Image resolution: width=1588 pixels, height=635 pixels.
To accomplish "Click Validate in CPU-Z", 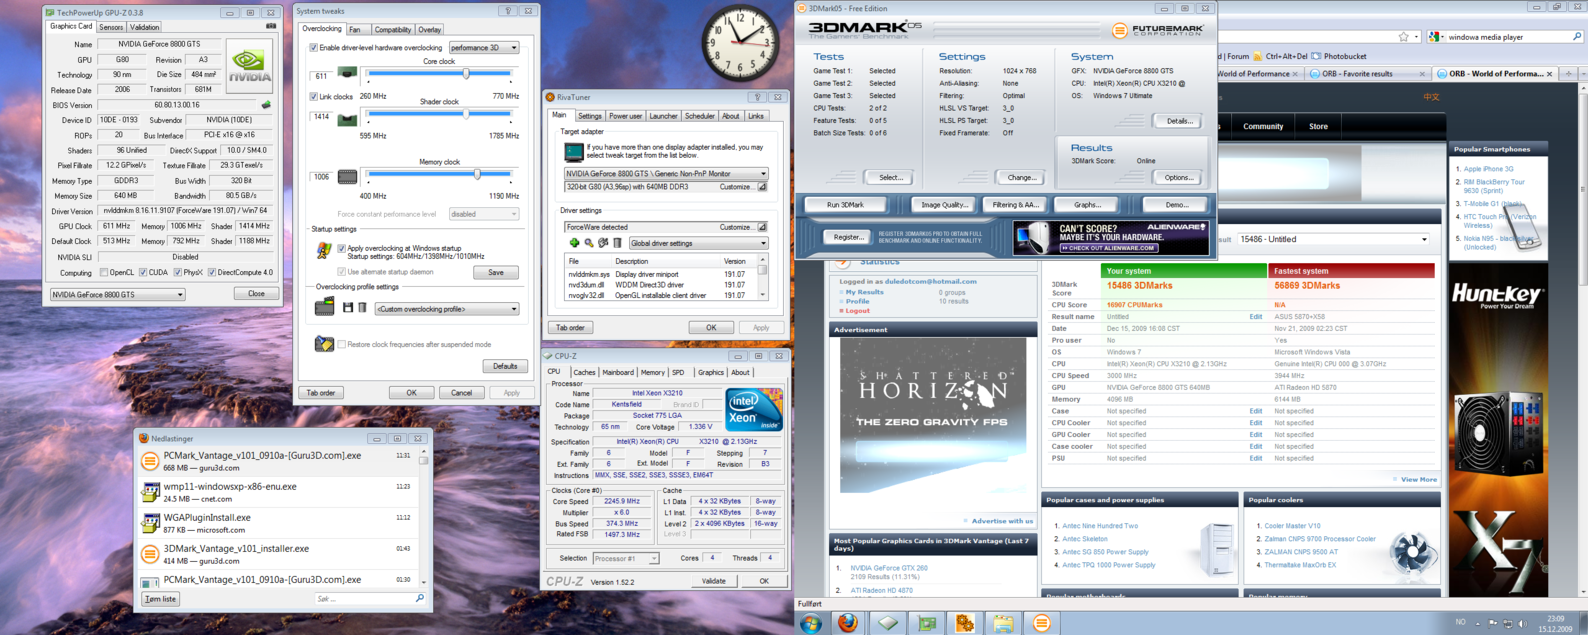I will [714, 581].
